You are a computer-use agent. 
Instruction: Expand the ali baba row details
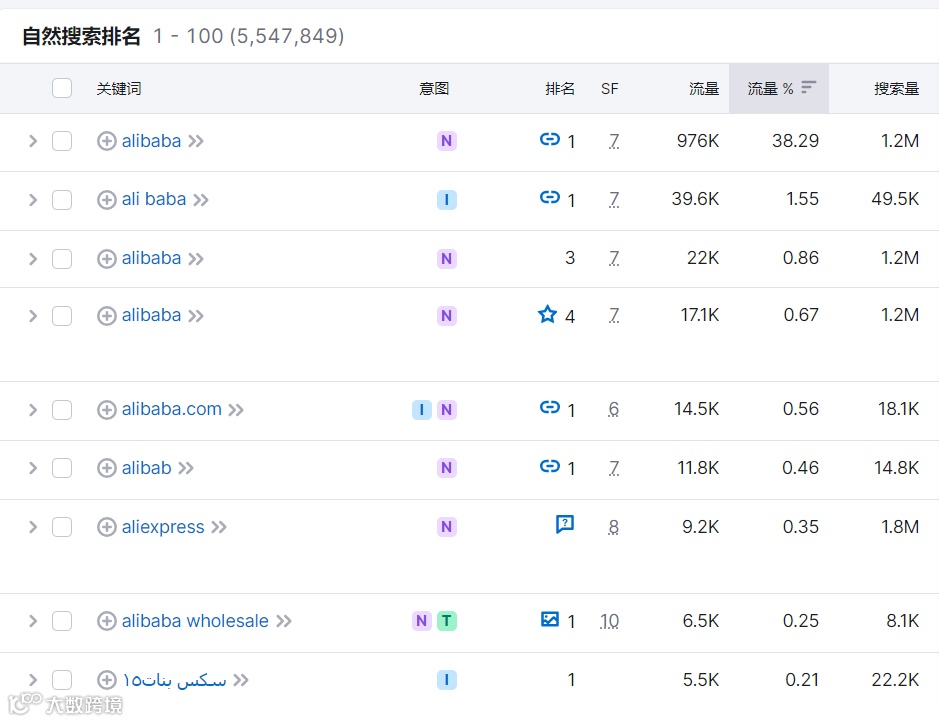pos(33,200)
